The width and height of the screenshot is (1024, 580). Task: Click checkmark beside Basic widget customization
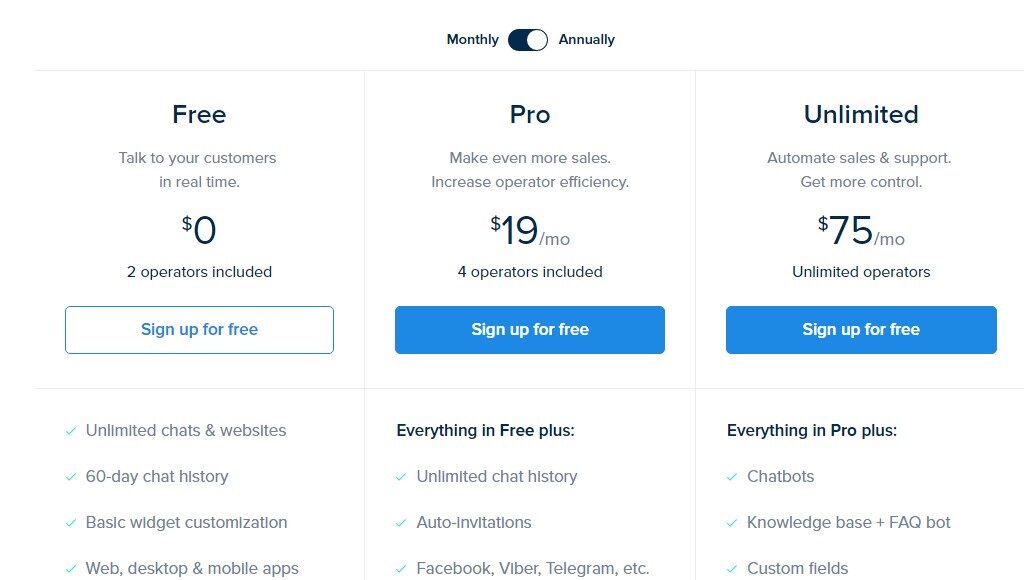pos(71,523)
